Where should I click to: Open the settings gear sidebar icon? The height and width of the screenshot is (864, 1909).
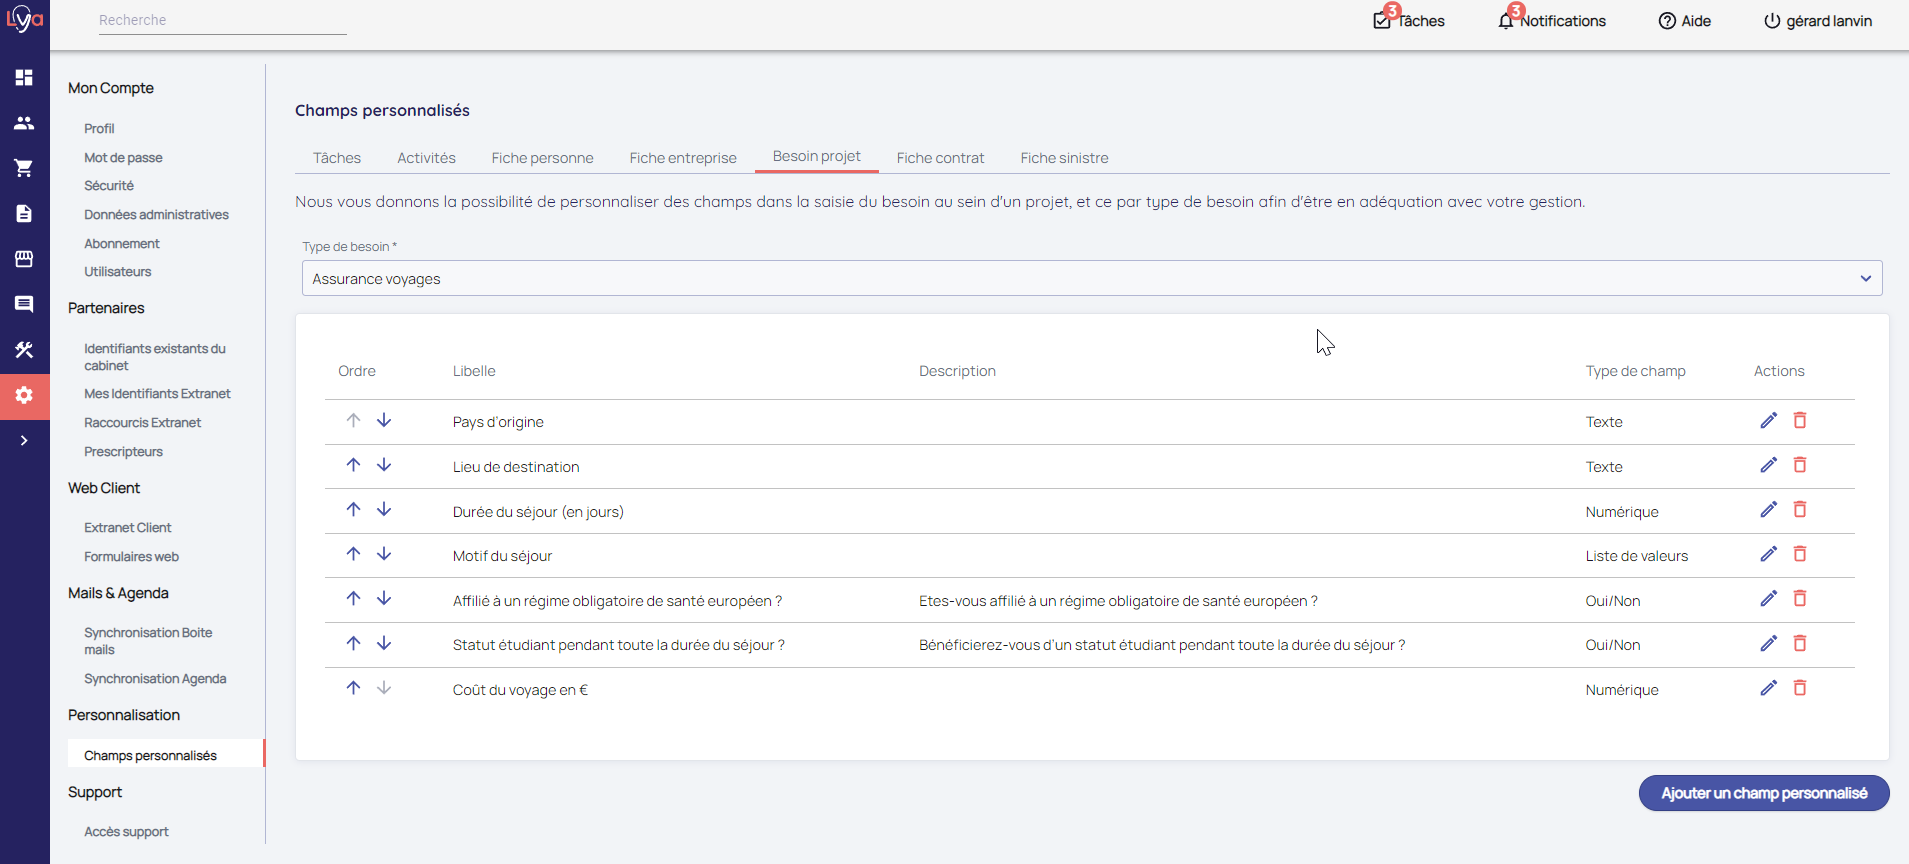(24, 395)
